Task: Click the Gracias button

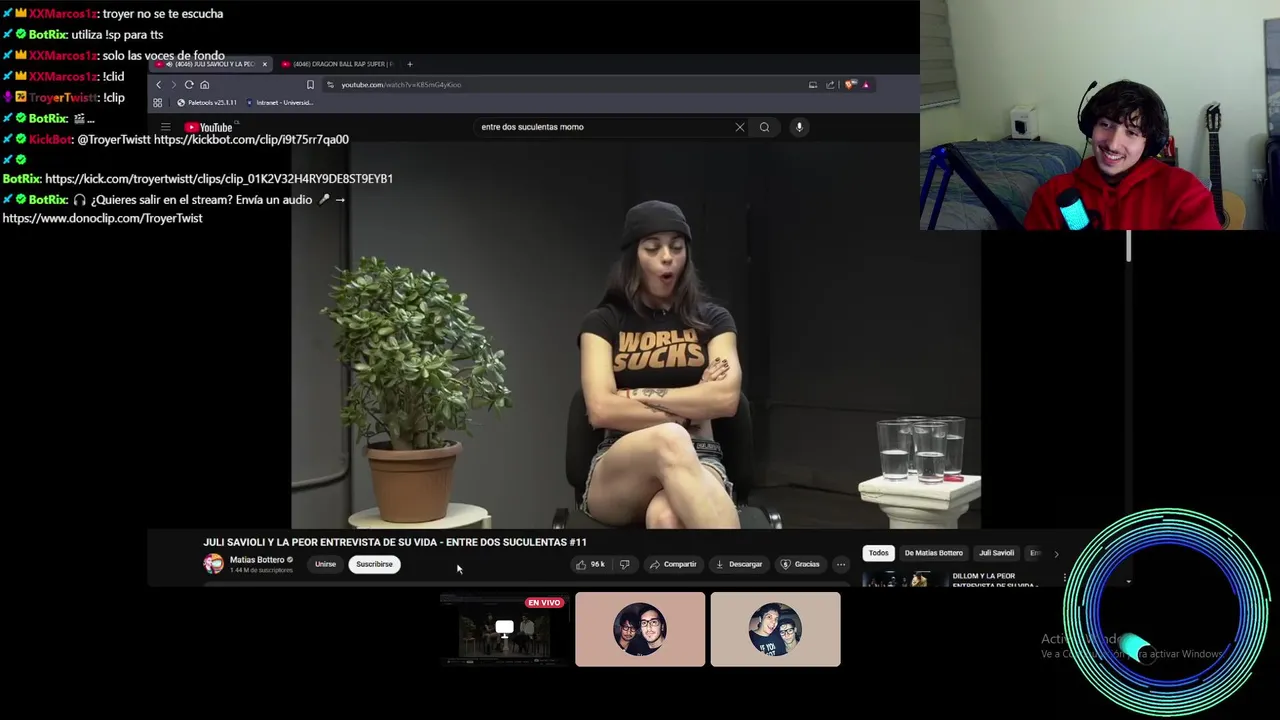Action: [x=800, y=564]
